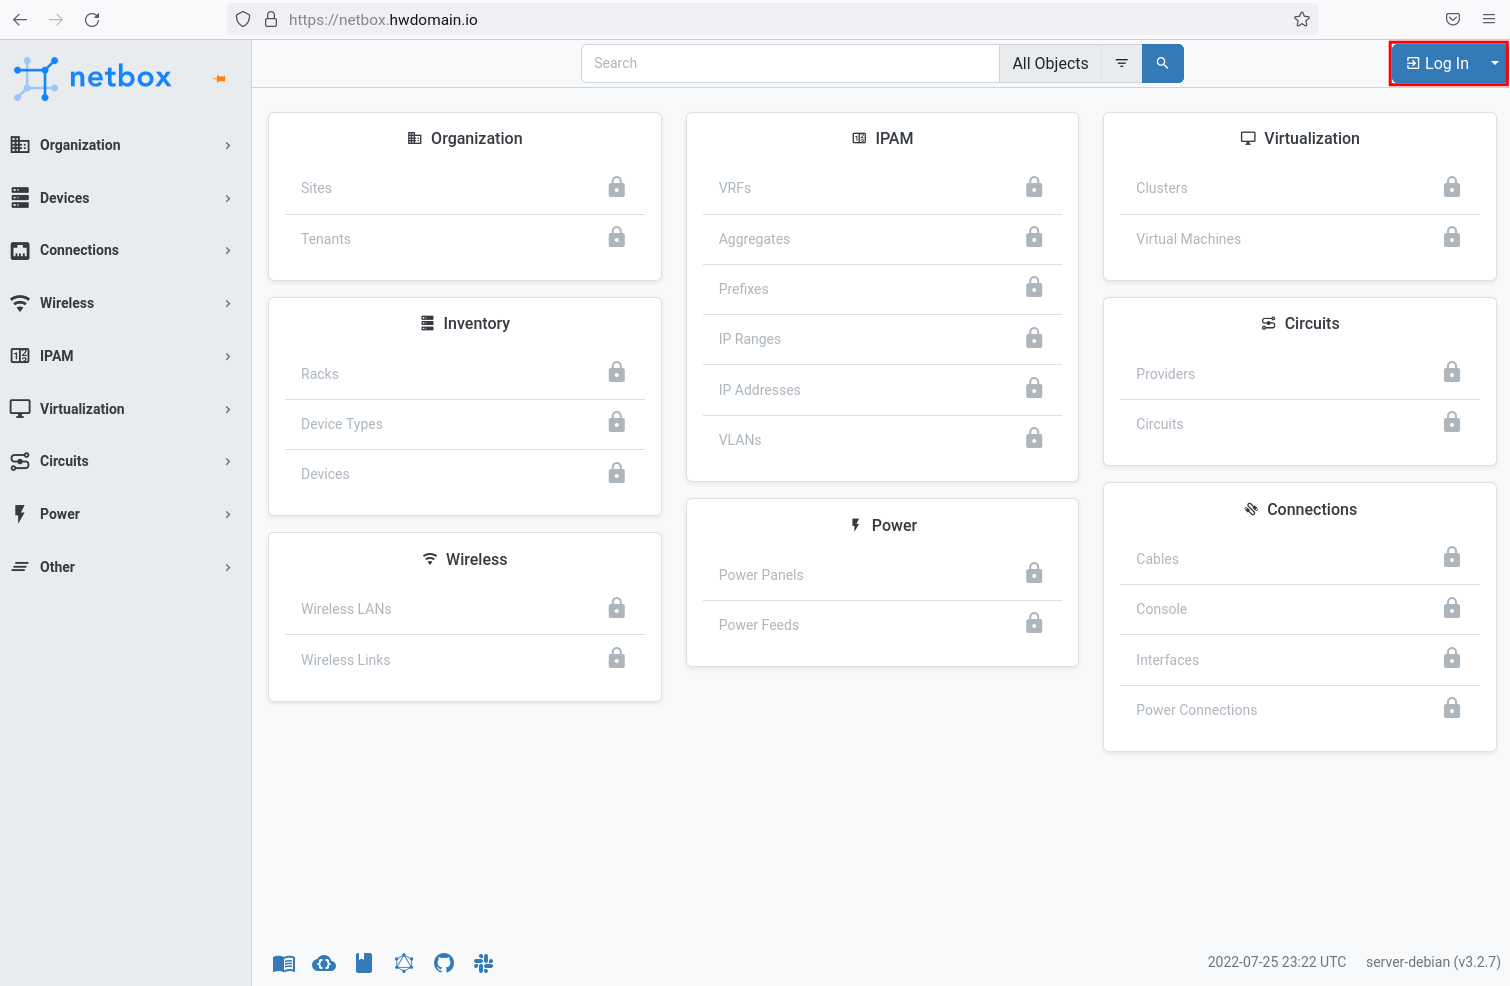Open the Device Types link
1510x986 pixels.
coord(342,424)
